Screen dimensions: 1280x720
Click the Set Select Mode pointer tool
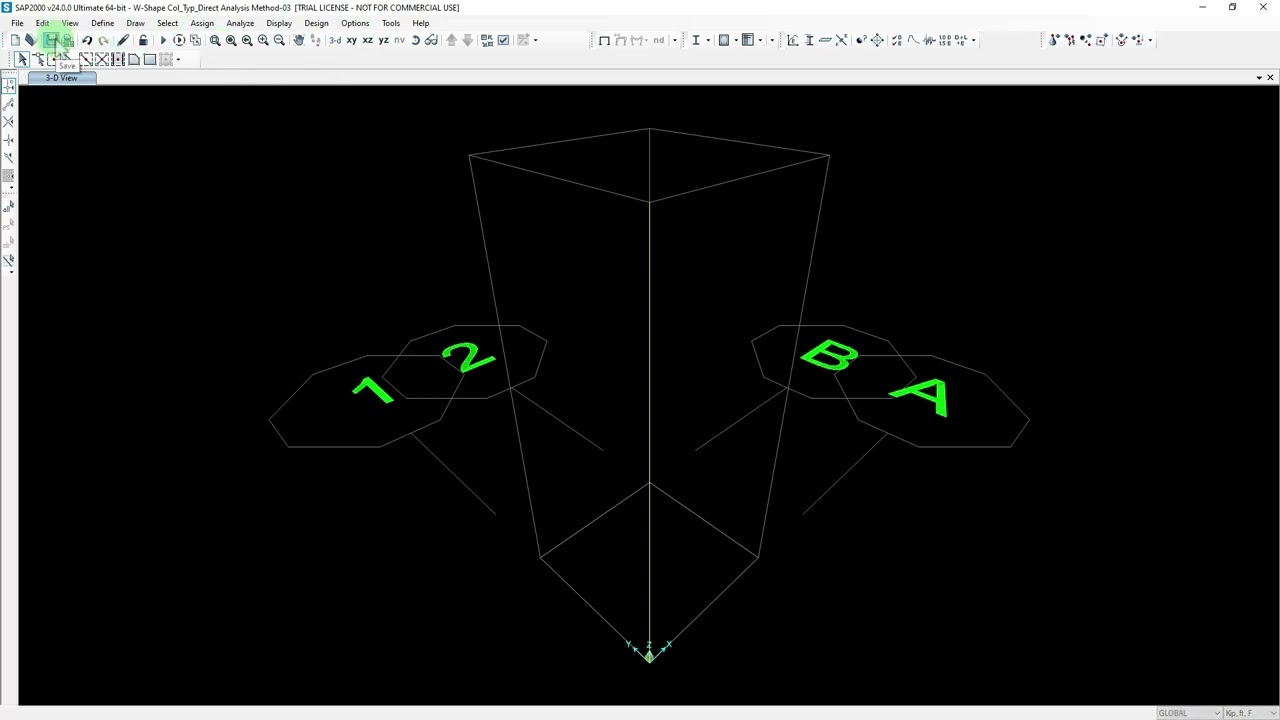coord(22,59)
